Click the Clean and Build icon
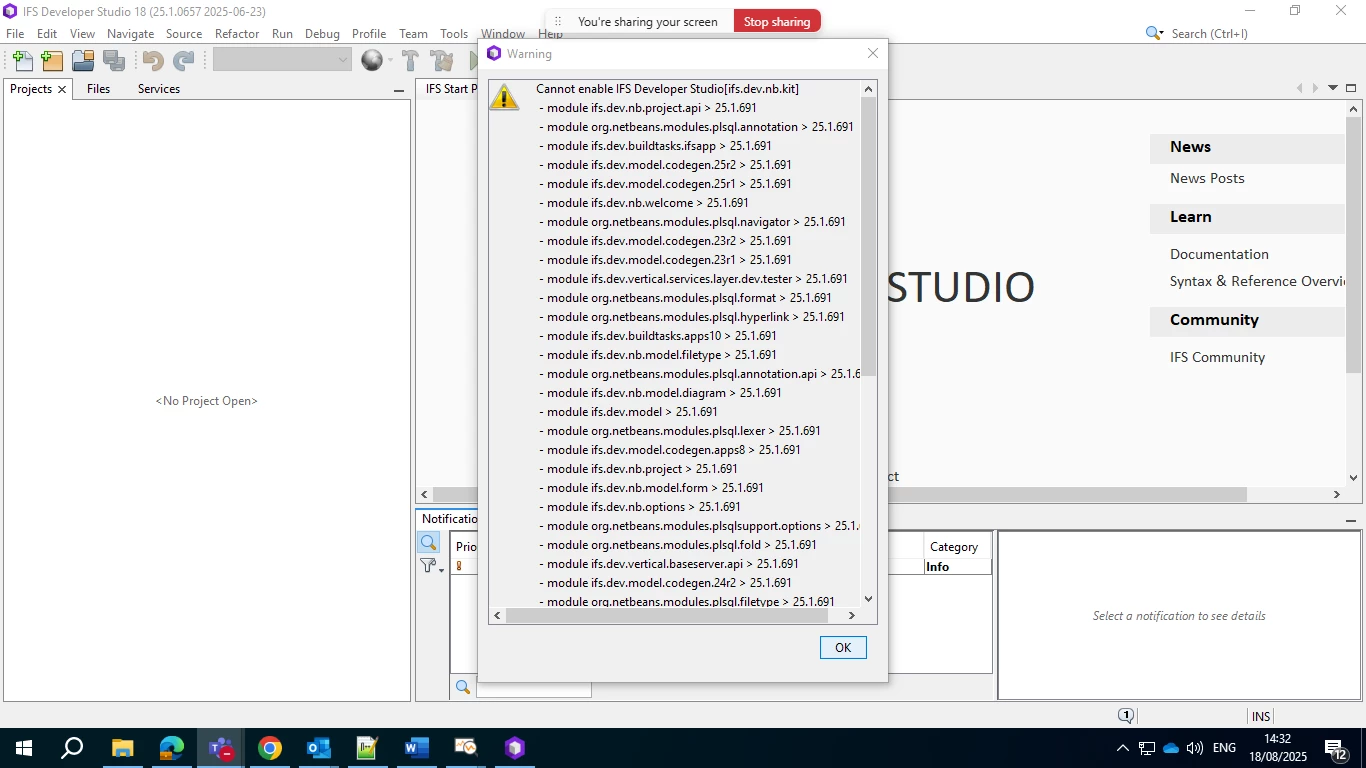1366x768 pixels. (441, 61)
